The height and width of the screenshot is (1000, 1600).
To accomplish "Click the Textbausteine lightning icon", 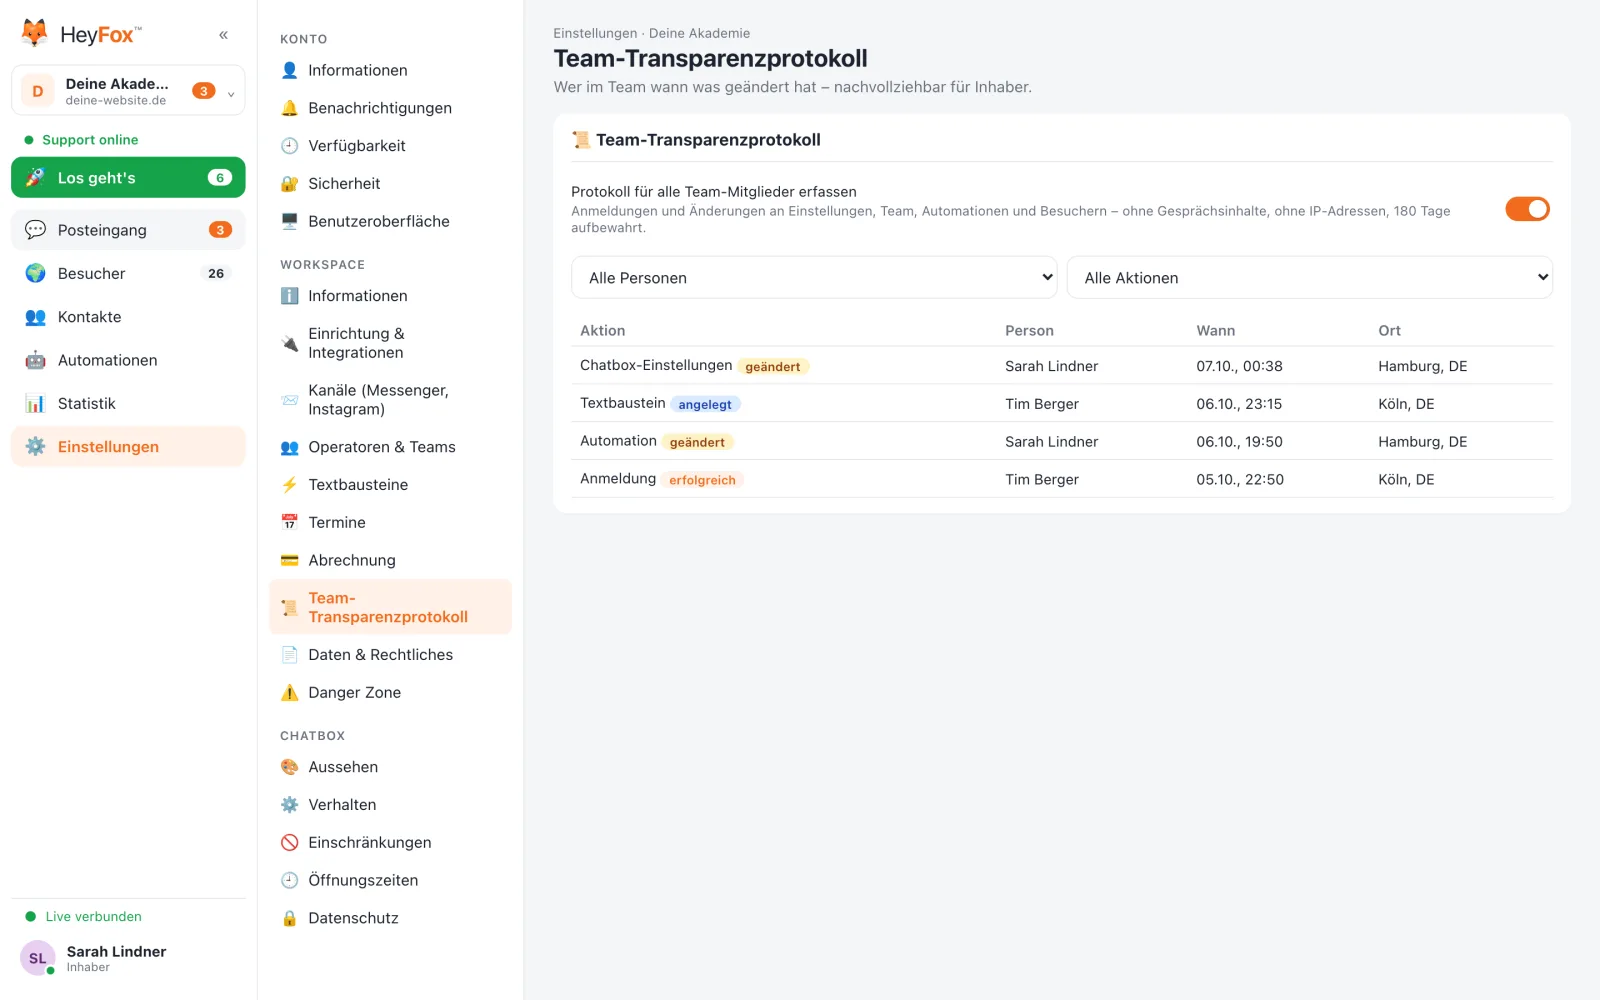I will (x=289, y=485).
